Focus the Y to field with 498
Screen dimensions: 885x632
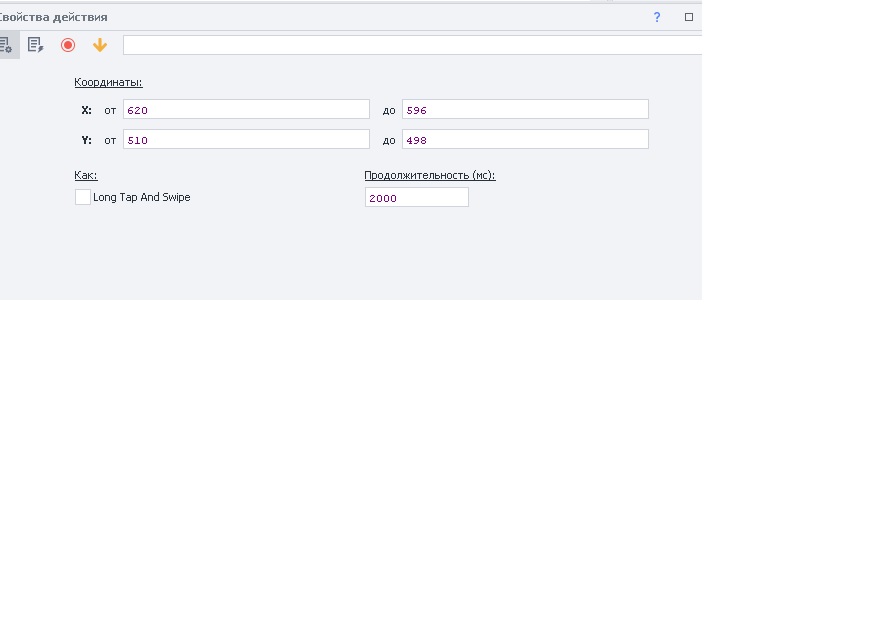(525, 139)
